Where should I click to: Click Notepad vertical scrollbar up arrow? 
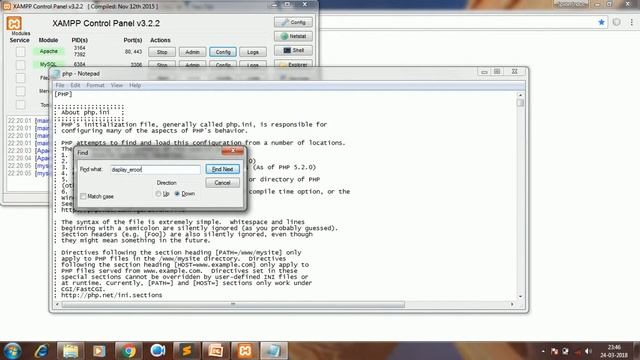click(x=520, y=95)
